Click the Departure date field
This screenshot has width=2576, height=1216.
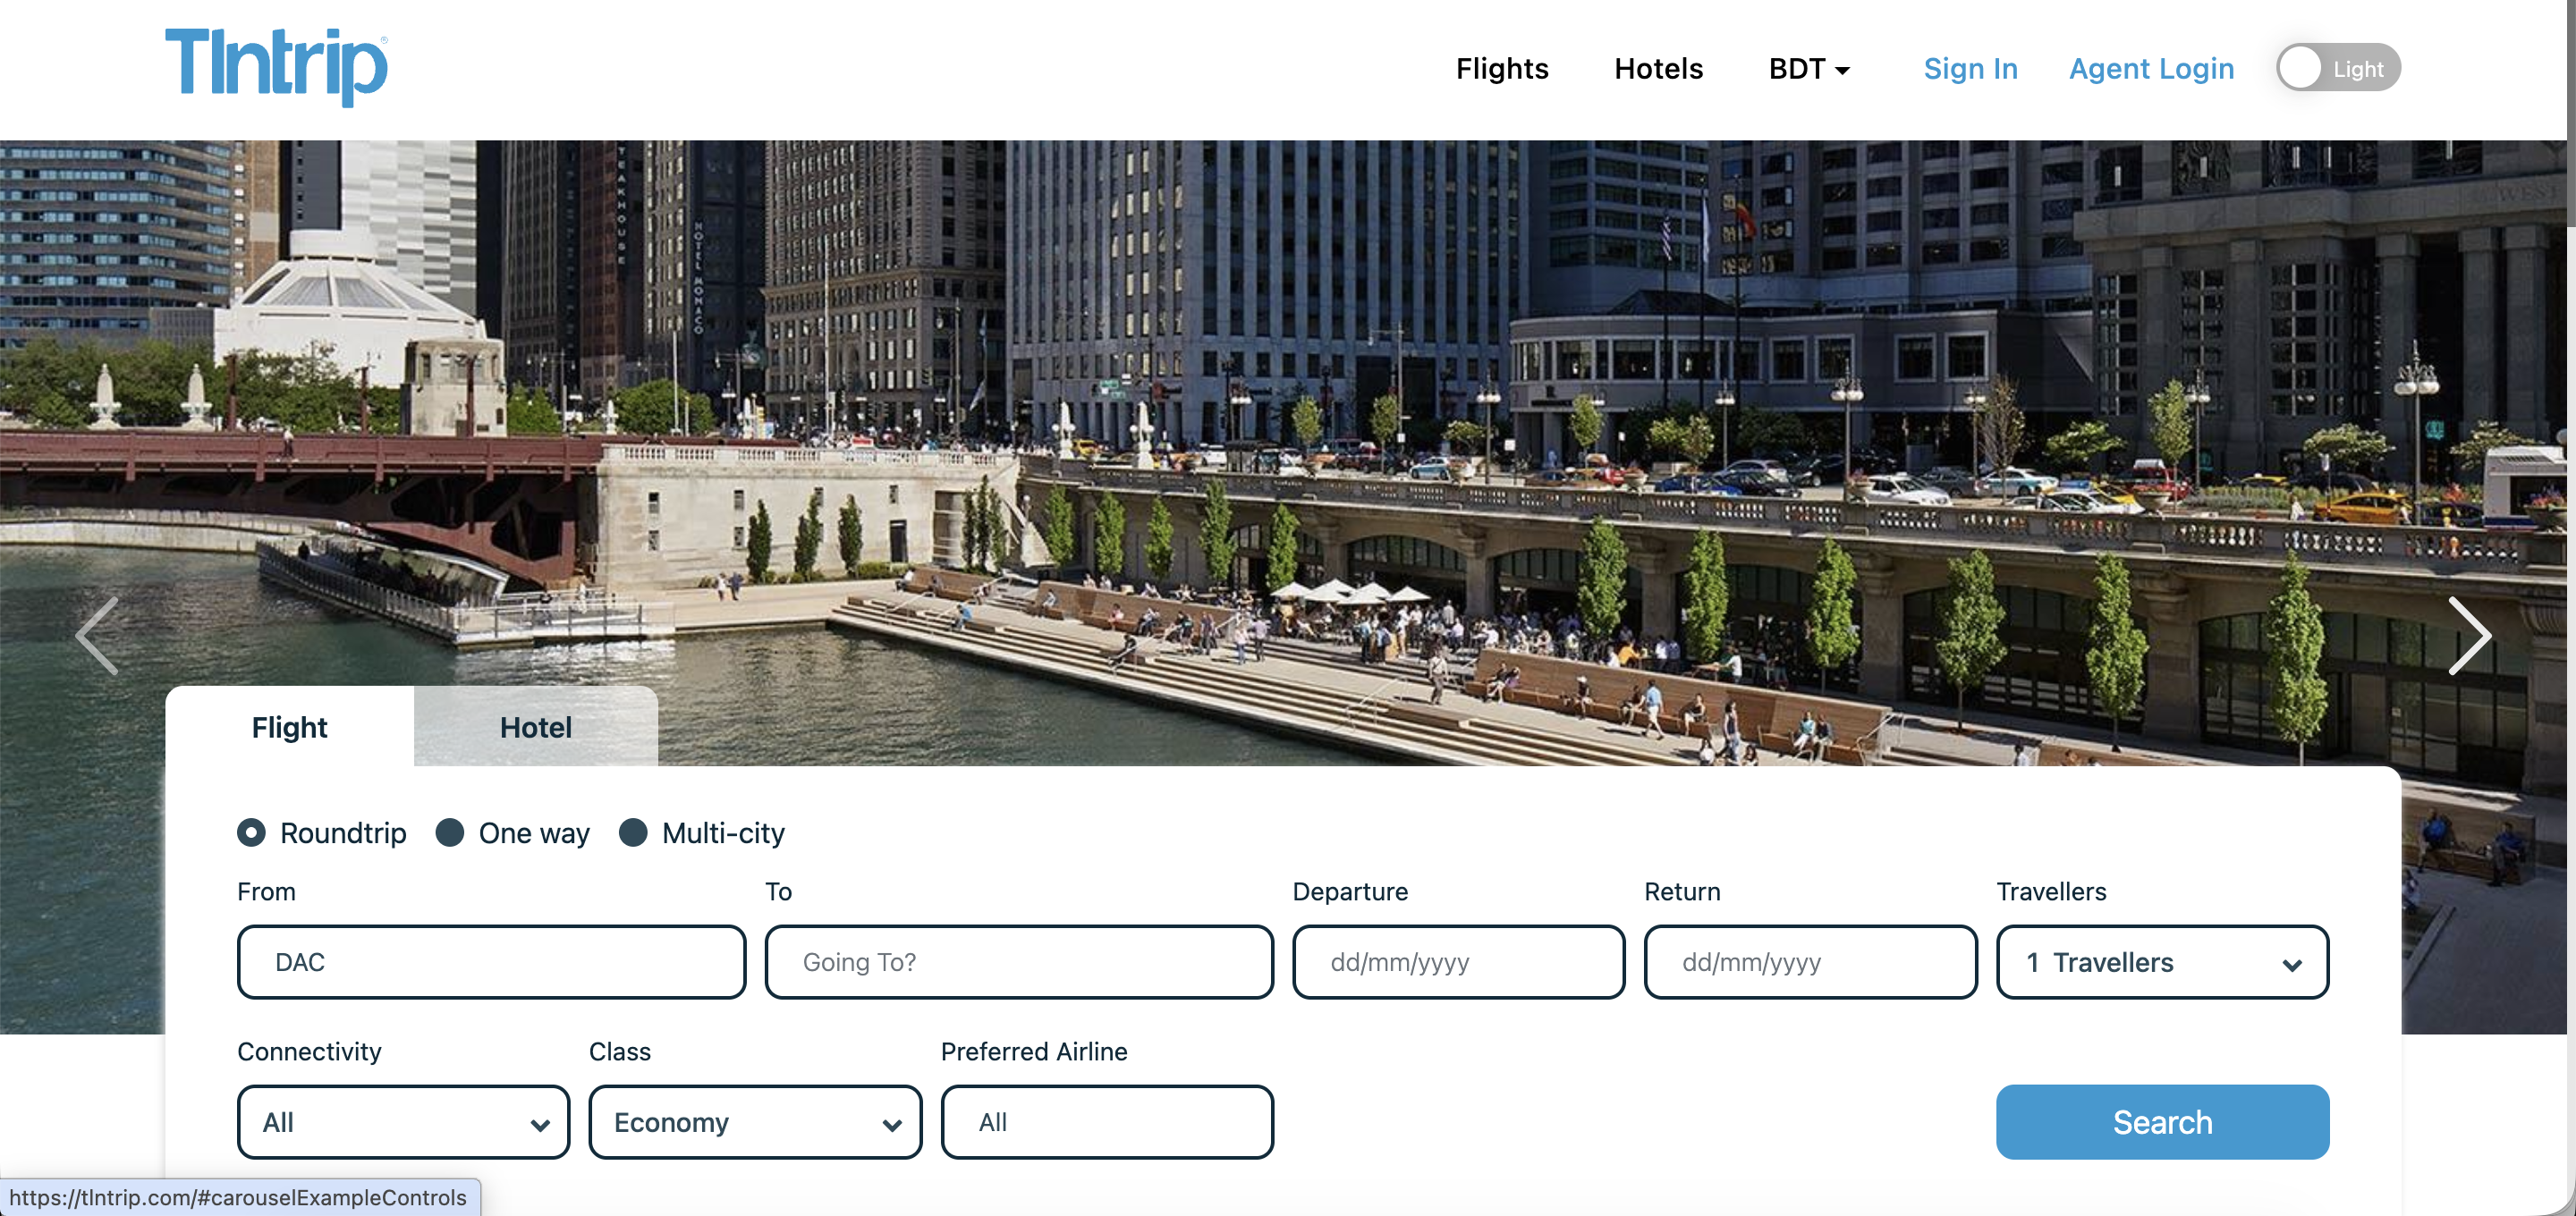pyautogui.click(x=1458, y=962)
